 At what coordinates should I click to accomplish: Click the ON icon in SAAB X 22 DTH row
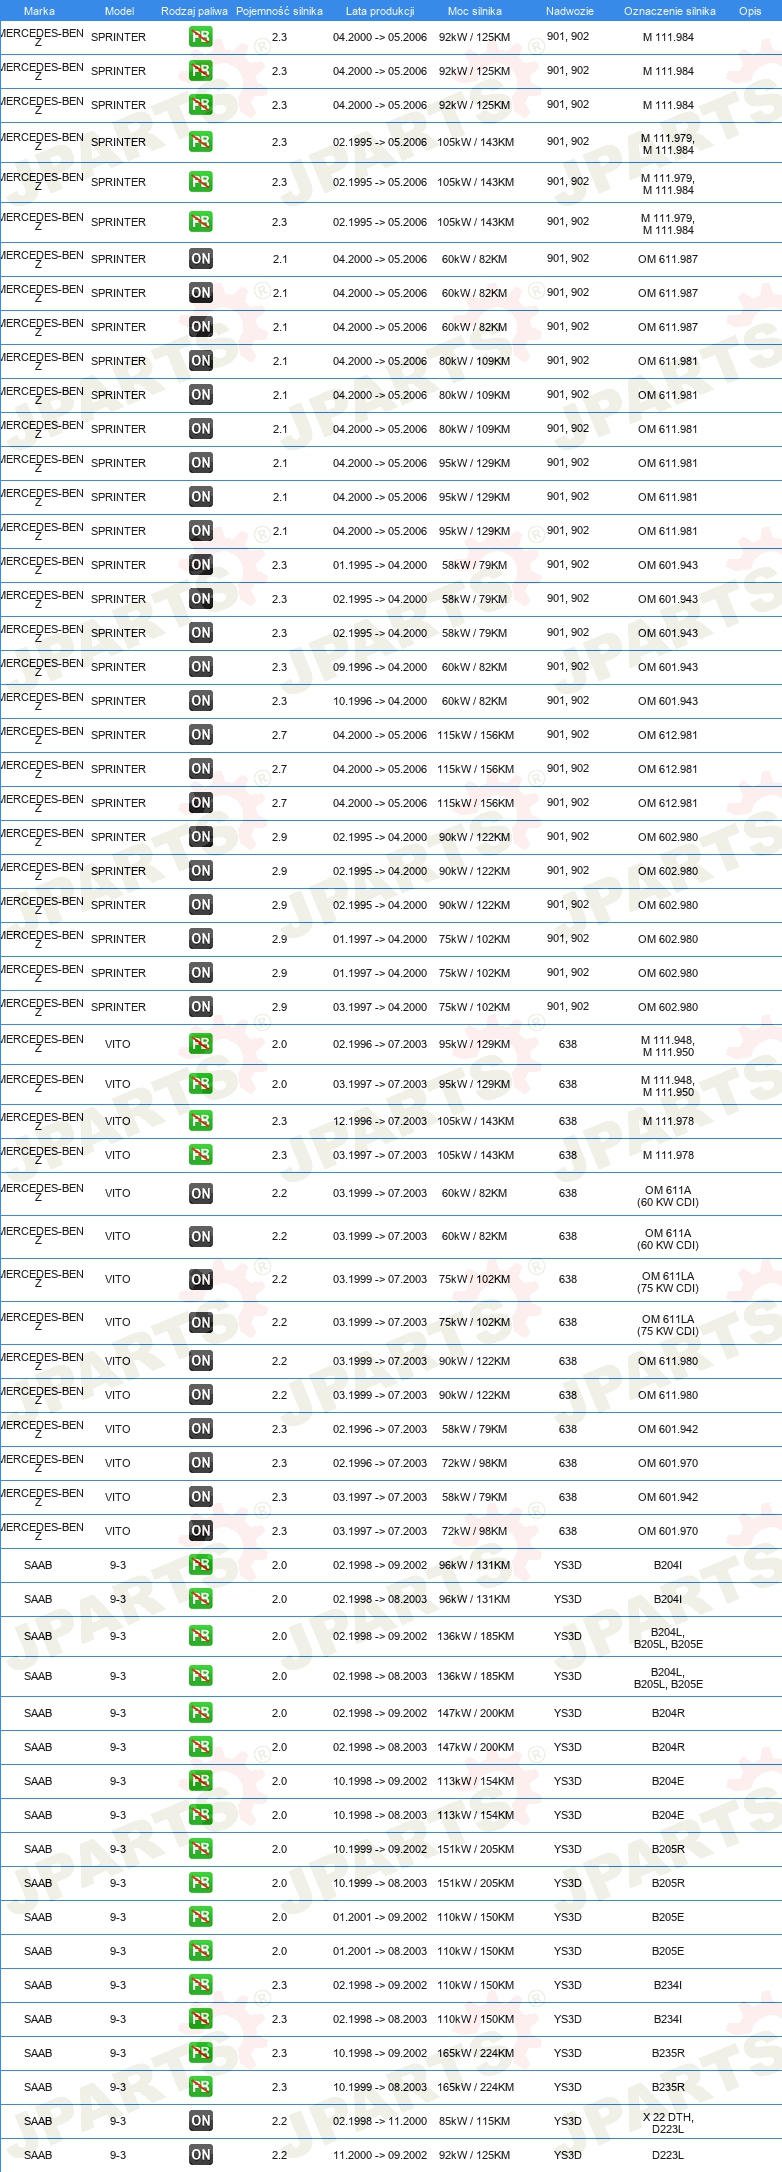click(201, 2121)
